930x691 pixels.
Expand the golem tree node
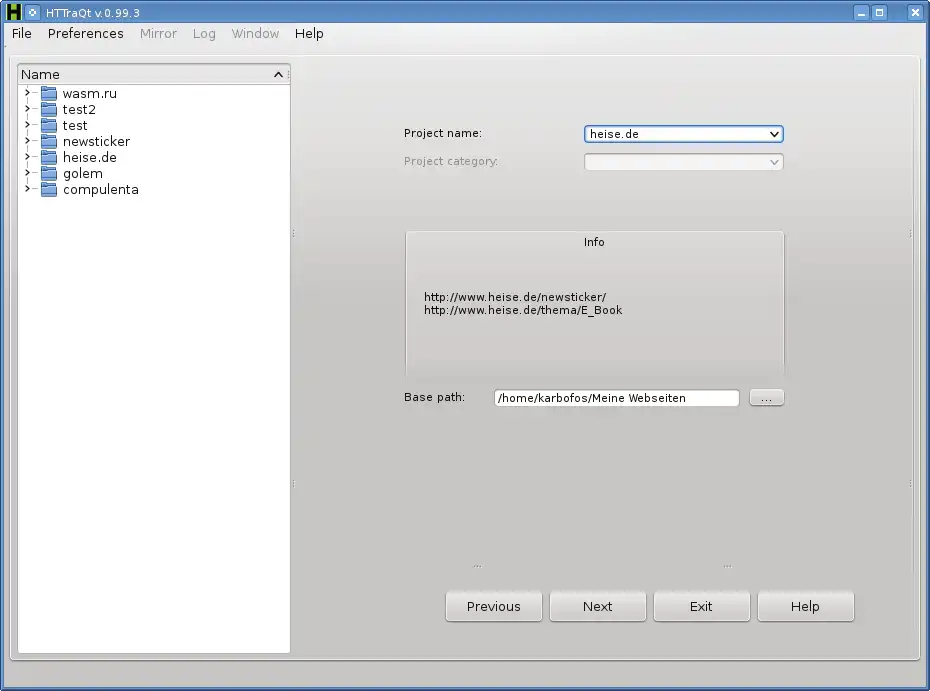pyautogui.click(x=27, y=173)
